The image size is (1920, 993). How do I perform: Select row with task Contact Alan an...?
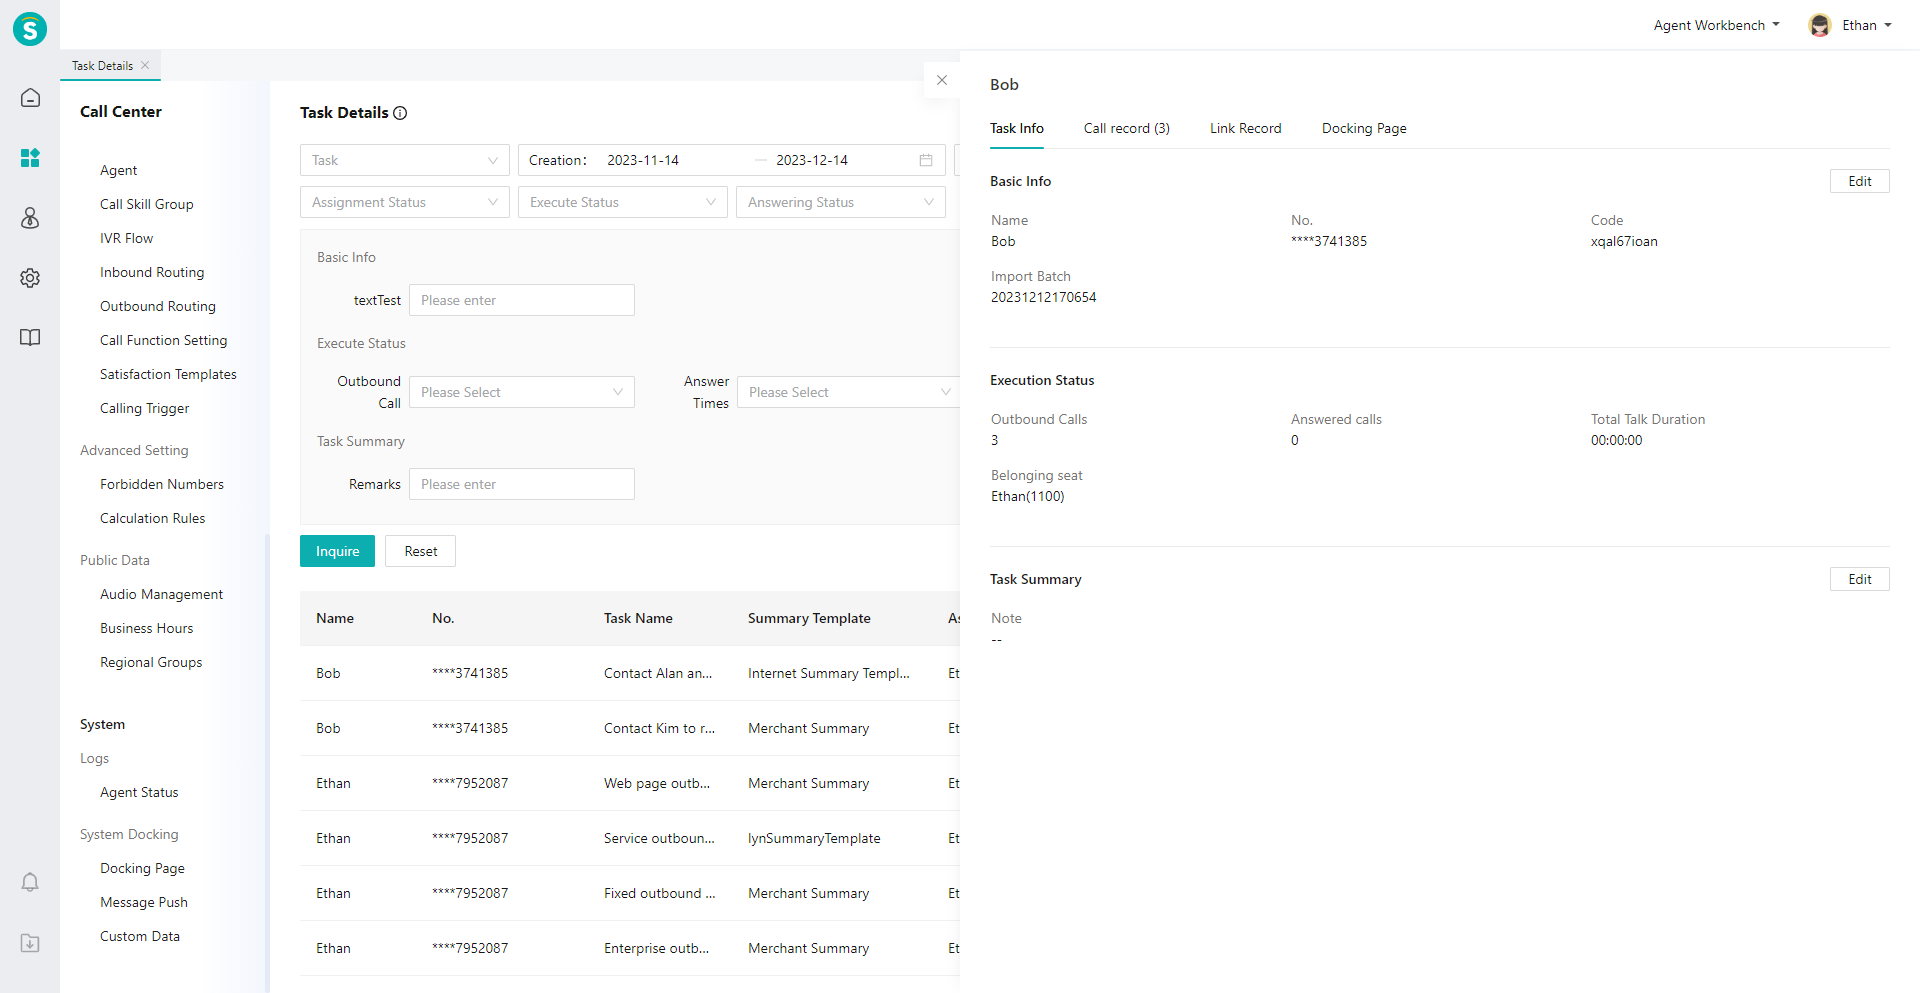tap(630, 673)
